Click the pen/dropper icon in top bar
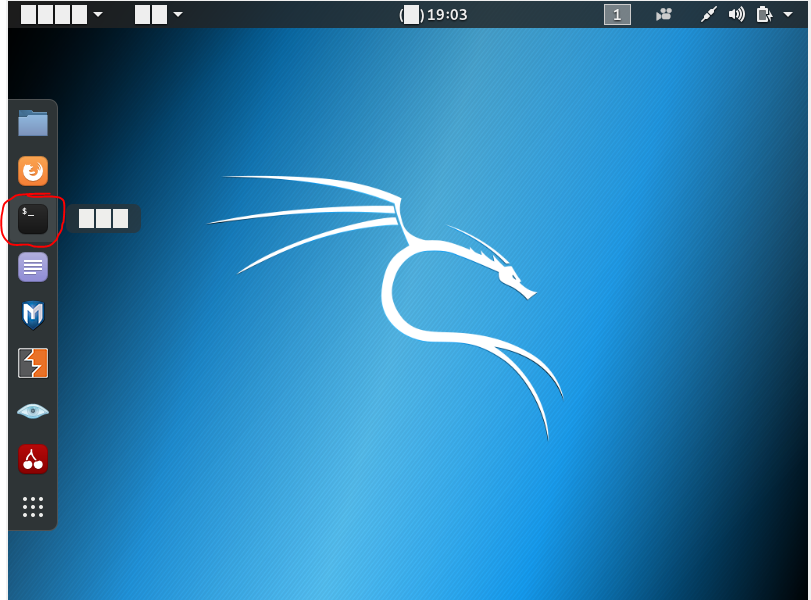Screen dimensions: 811x600 click(709, 14)
